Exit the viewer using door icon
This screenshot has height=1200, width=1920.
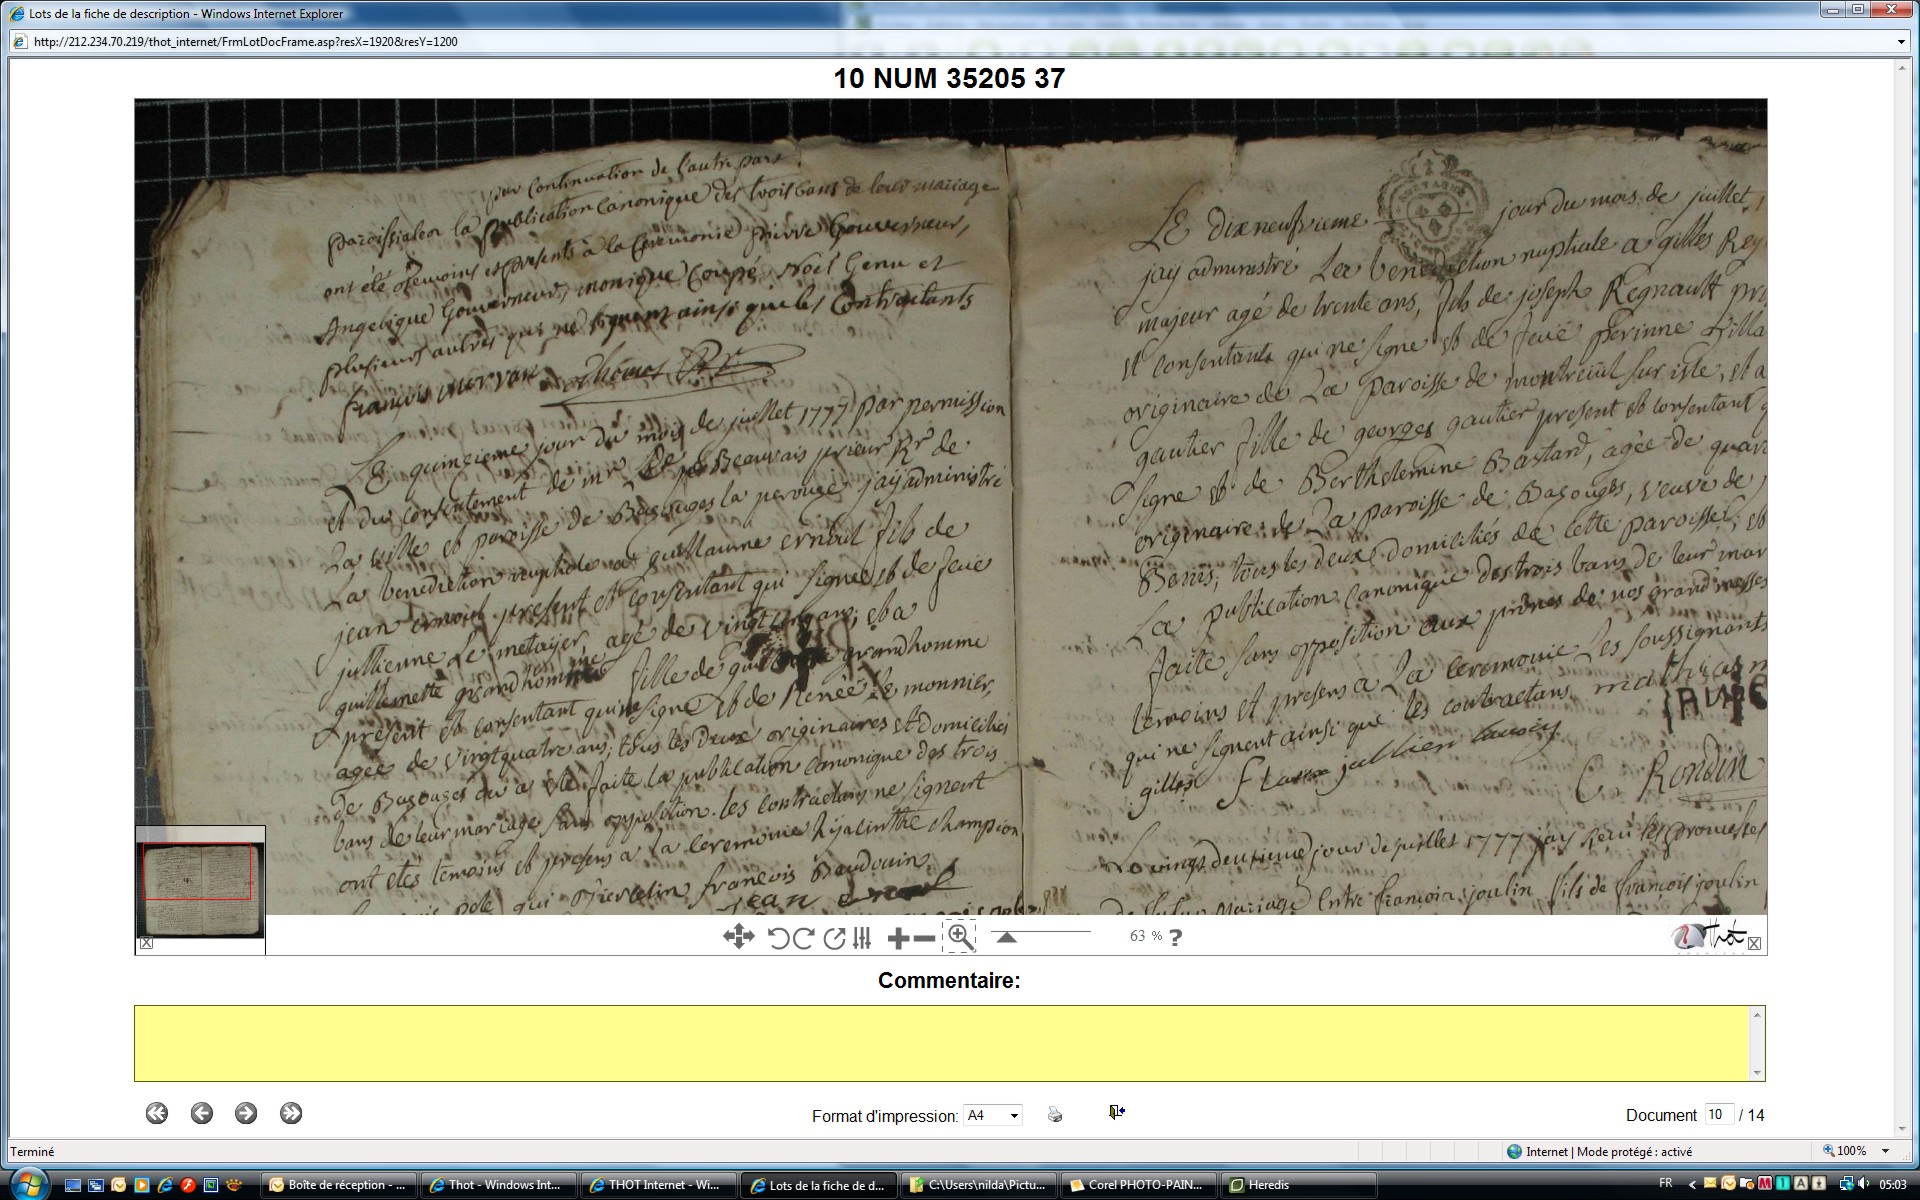(1117, 1113)
